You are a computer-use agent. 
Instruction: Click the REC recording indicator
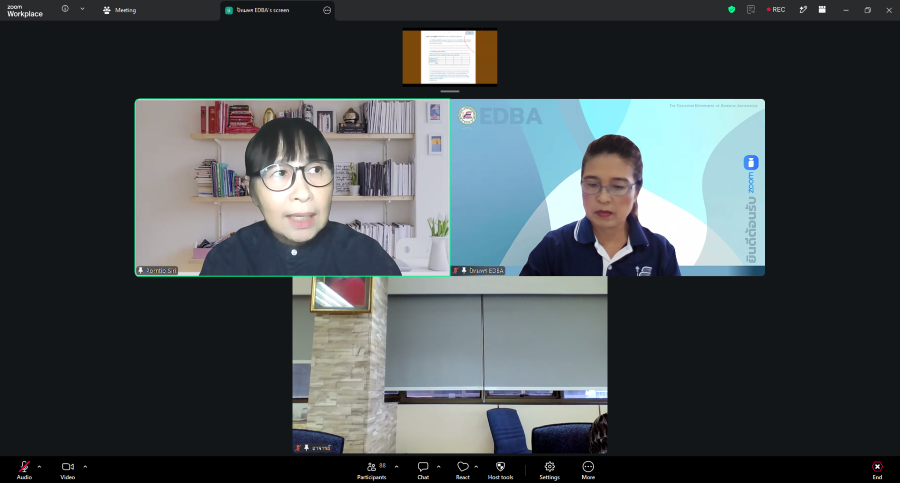pos(776,10)
